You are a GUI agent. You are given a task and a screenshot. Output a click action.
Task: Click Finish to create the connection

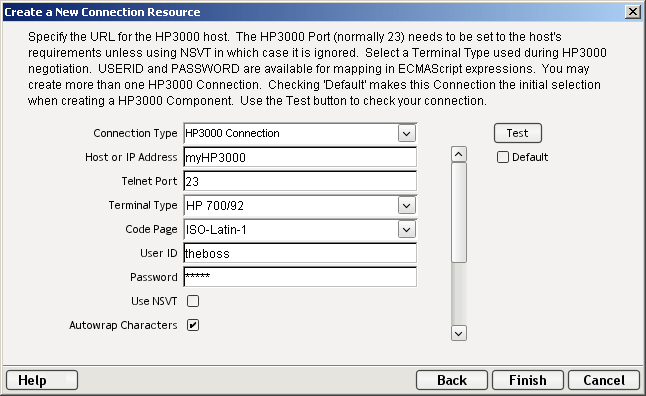pyautogui.click(x=528, y=380)
